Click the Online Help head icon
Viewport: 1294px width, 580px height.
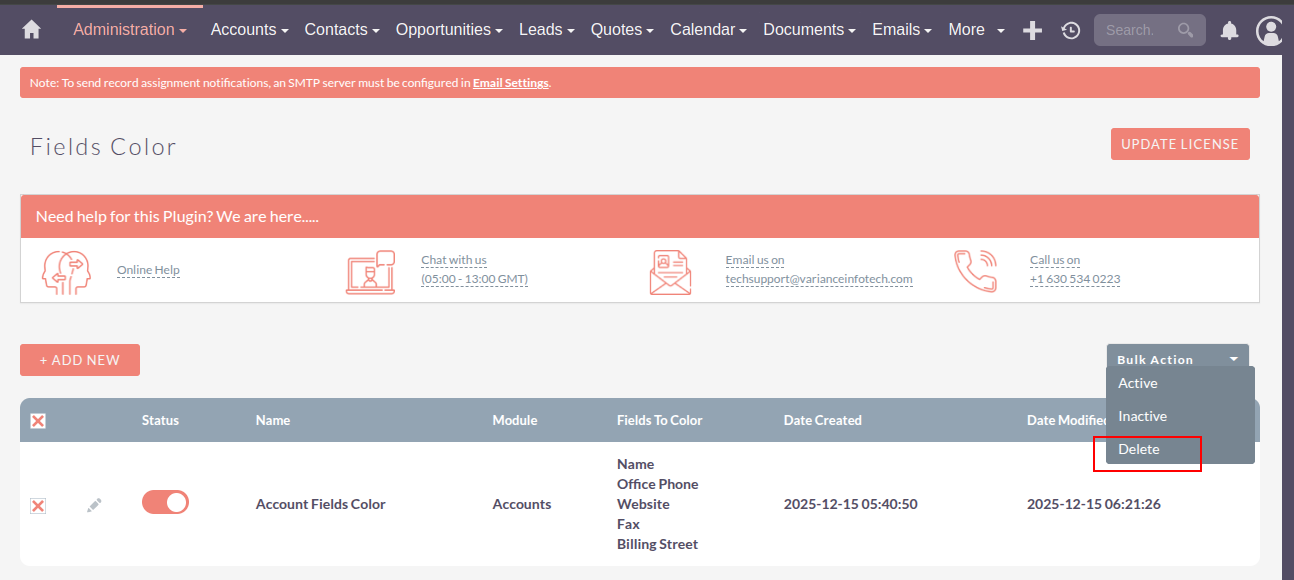pos(66,271)
